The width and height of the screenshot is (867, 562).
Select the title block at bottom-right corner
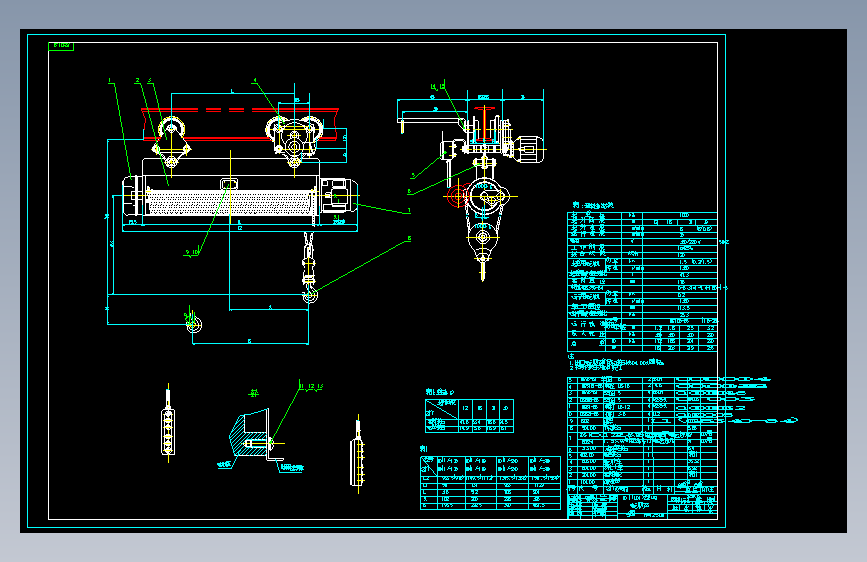tap(643, 506)
